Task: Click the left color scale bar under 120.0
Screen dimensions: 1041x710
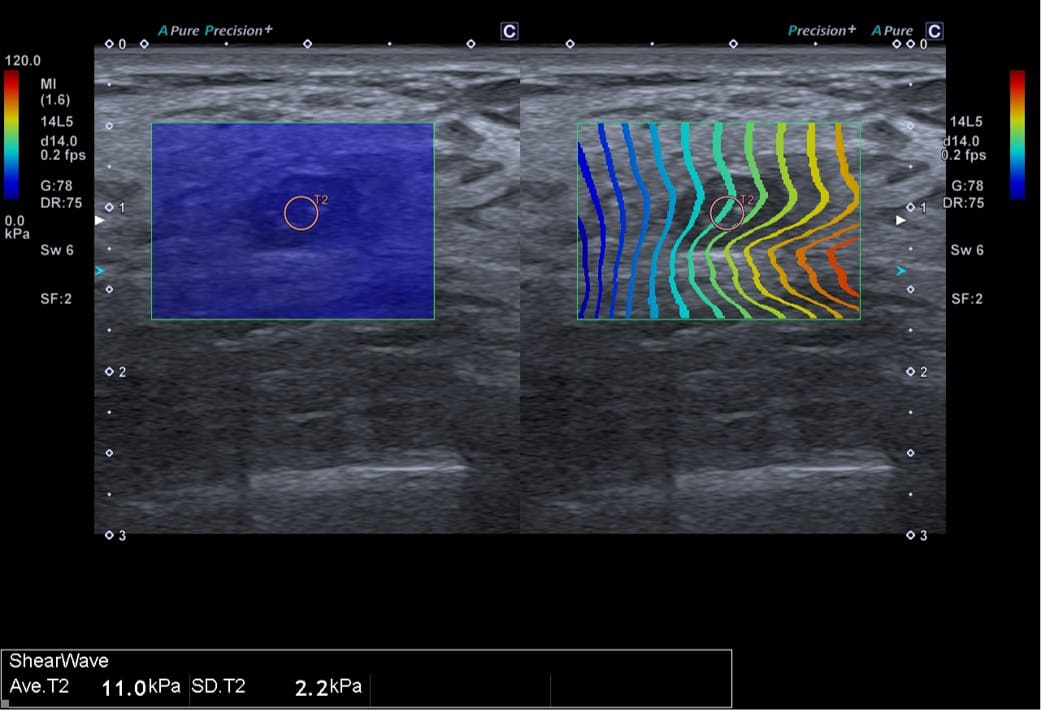Action: 11,135
